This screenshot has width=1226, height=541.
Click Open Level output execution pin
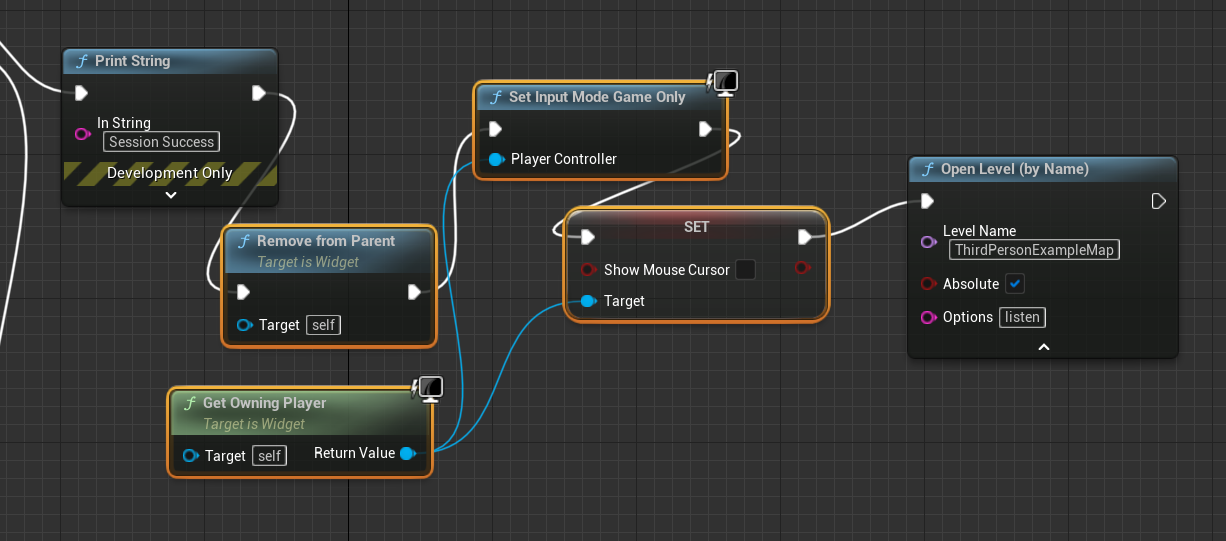click(1158, 201)
